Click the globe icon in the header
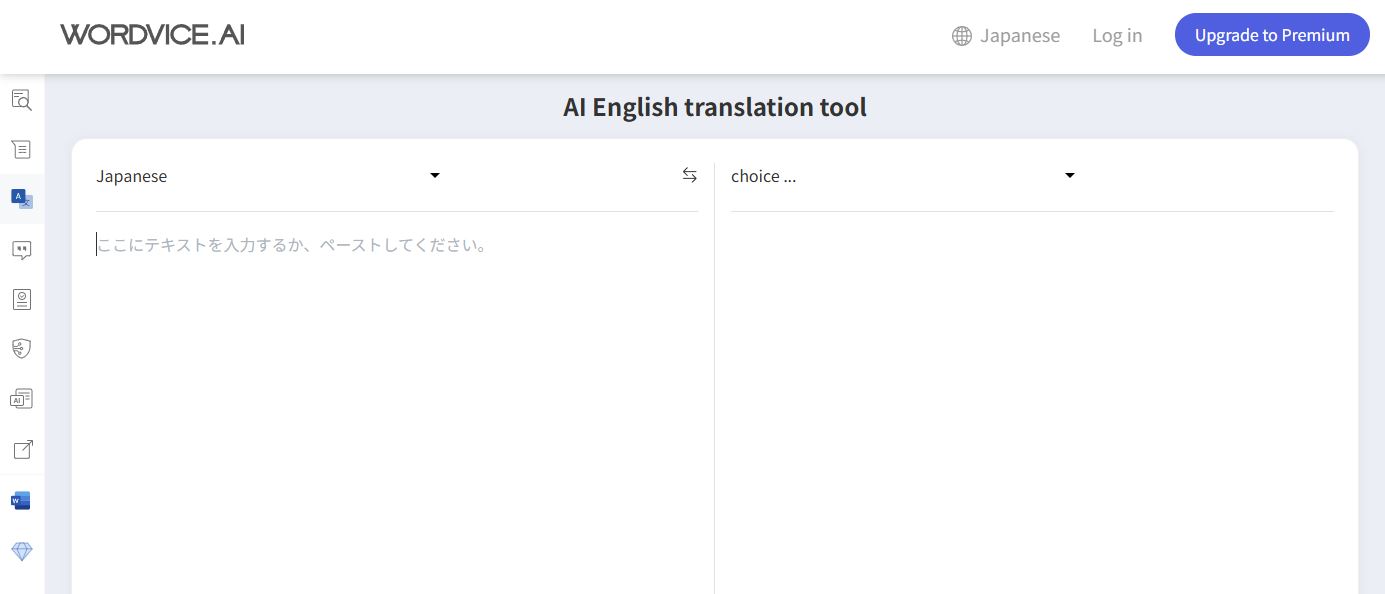Screen dimensions: 1385x594 click(962, 36)
